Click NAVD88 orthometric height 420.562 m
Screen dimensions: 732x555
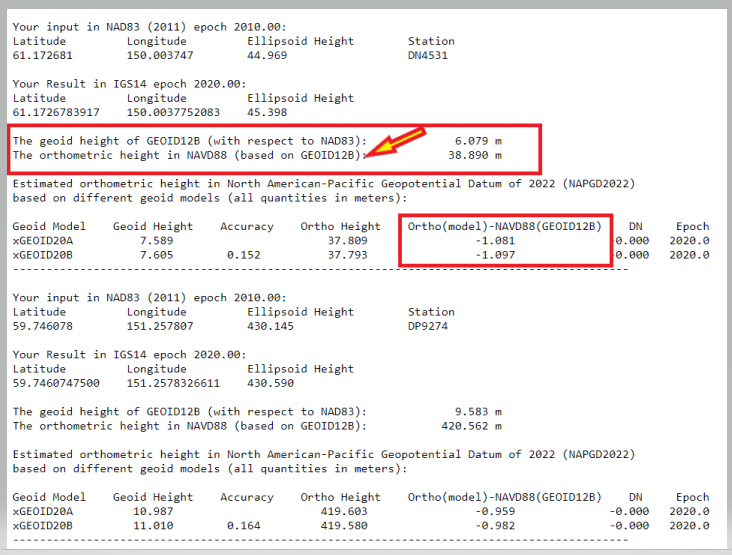click(470, 425)
